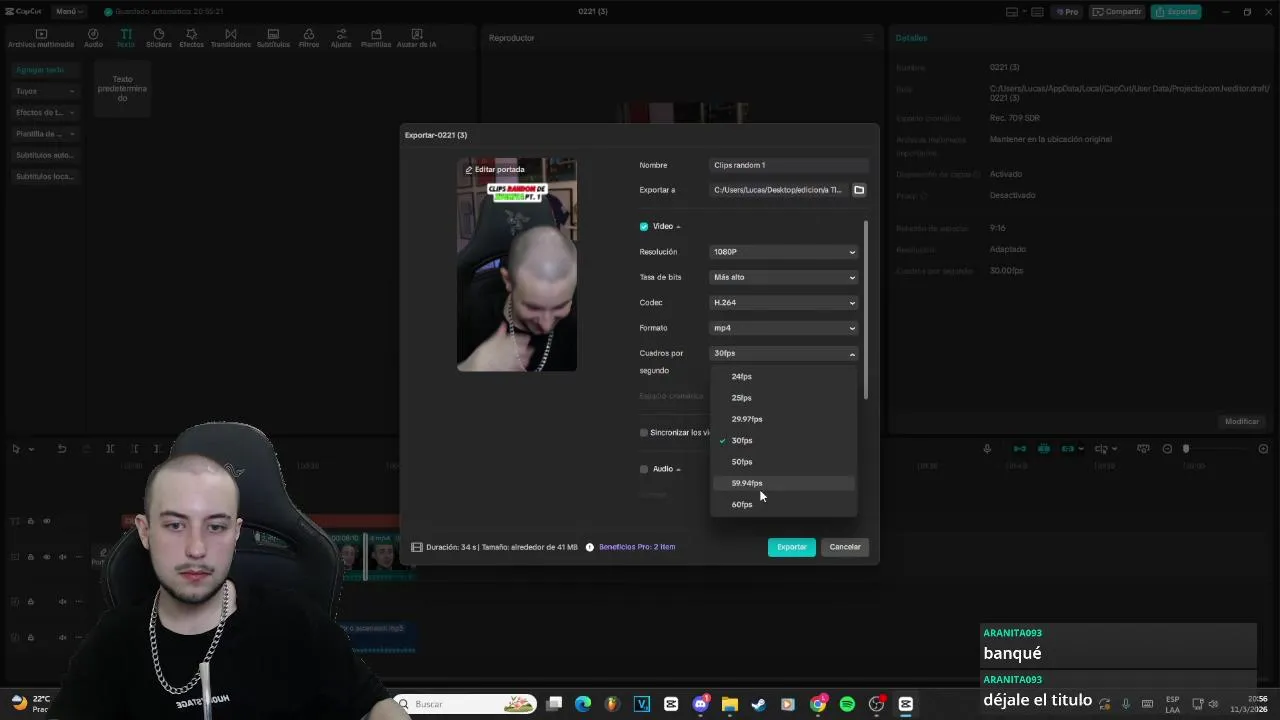
Task: Open the Avatar de IA tool
Action: tap(416, 38)
